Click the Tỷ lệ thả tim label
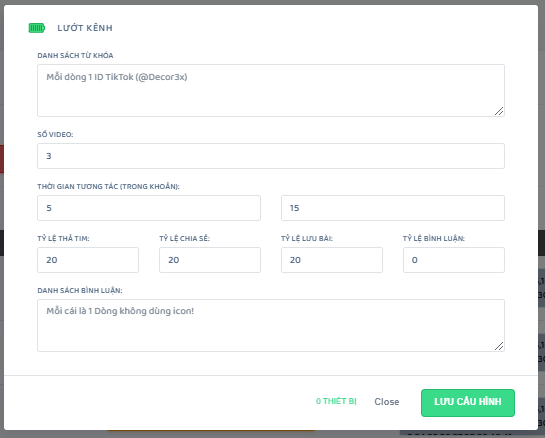 (63, 238)
